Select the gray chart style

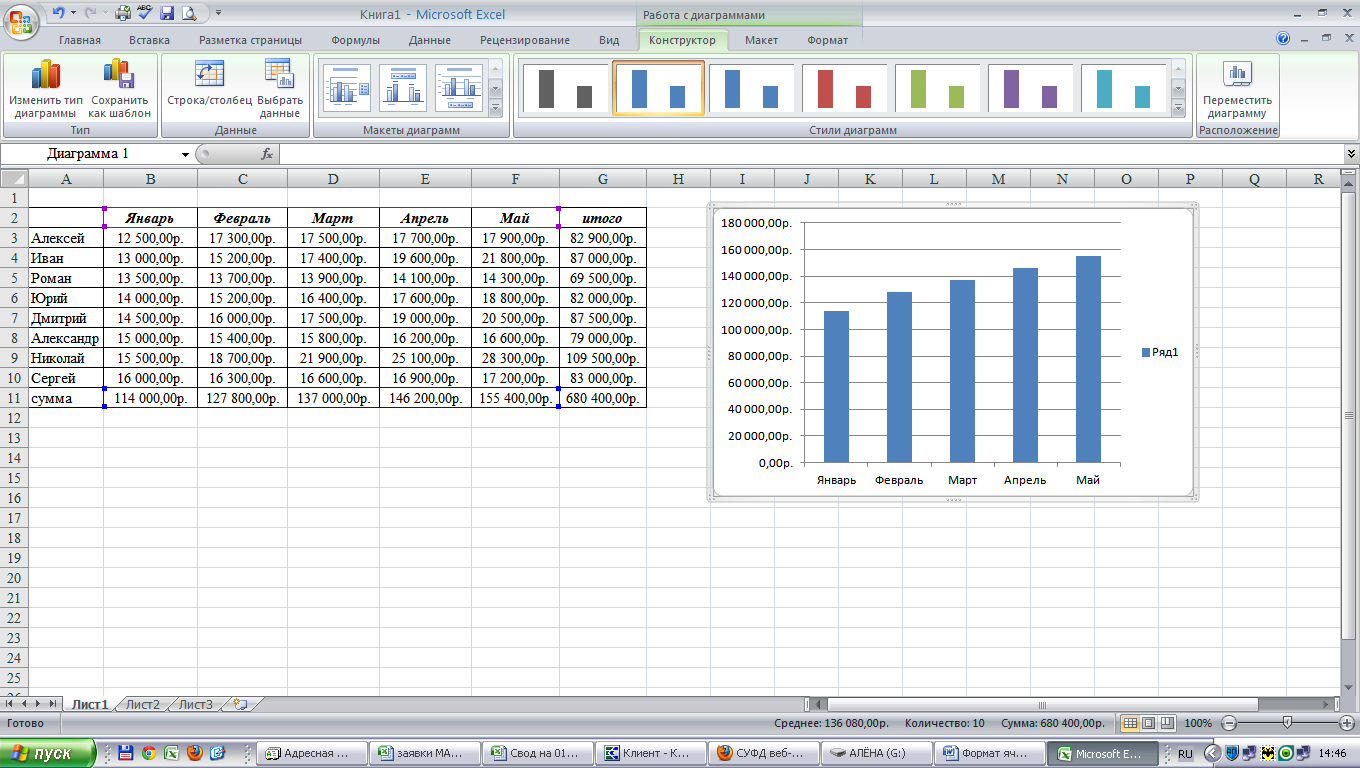point(565,89)
